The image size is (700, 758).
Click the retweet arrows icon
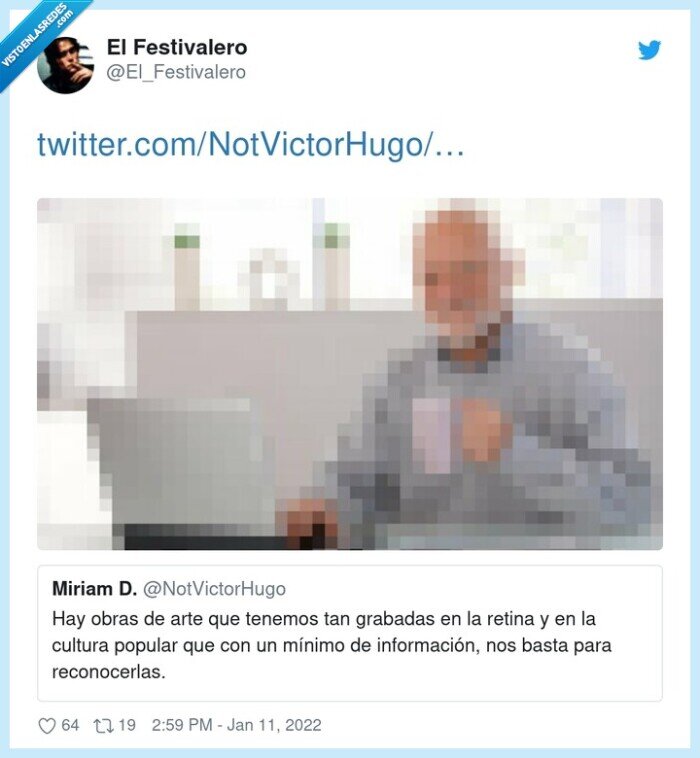(103, 726)
